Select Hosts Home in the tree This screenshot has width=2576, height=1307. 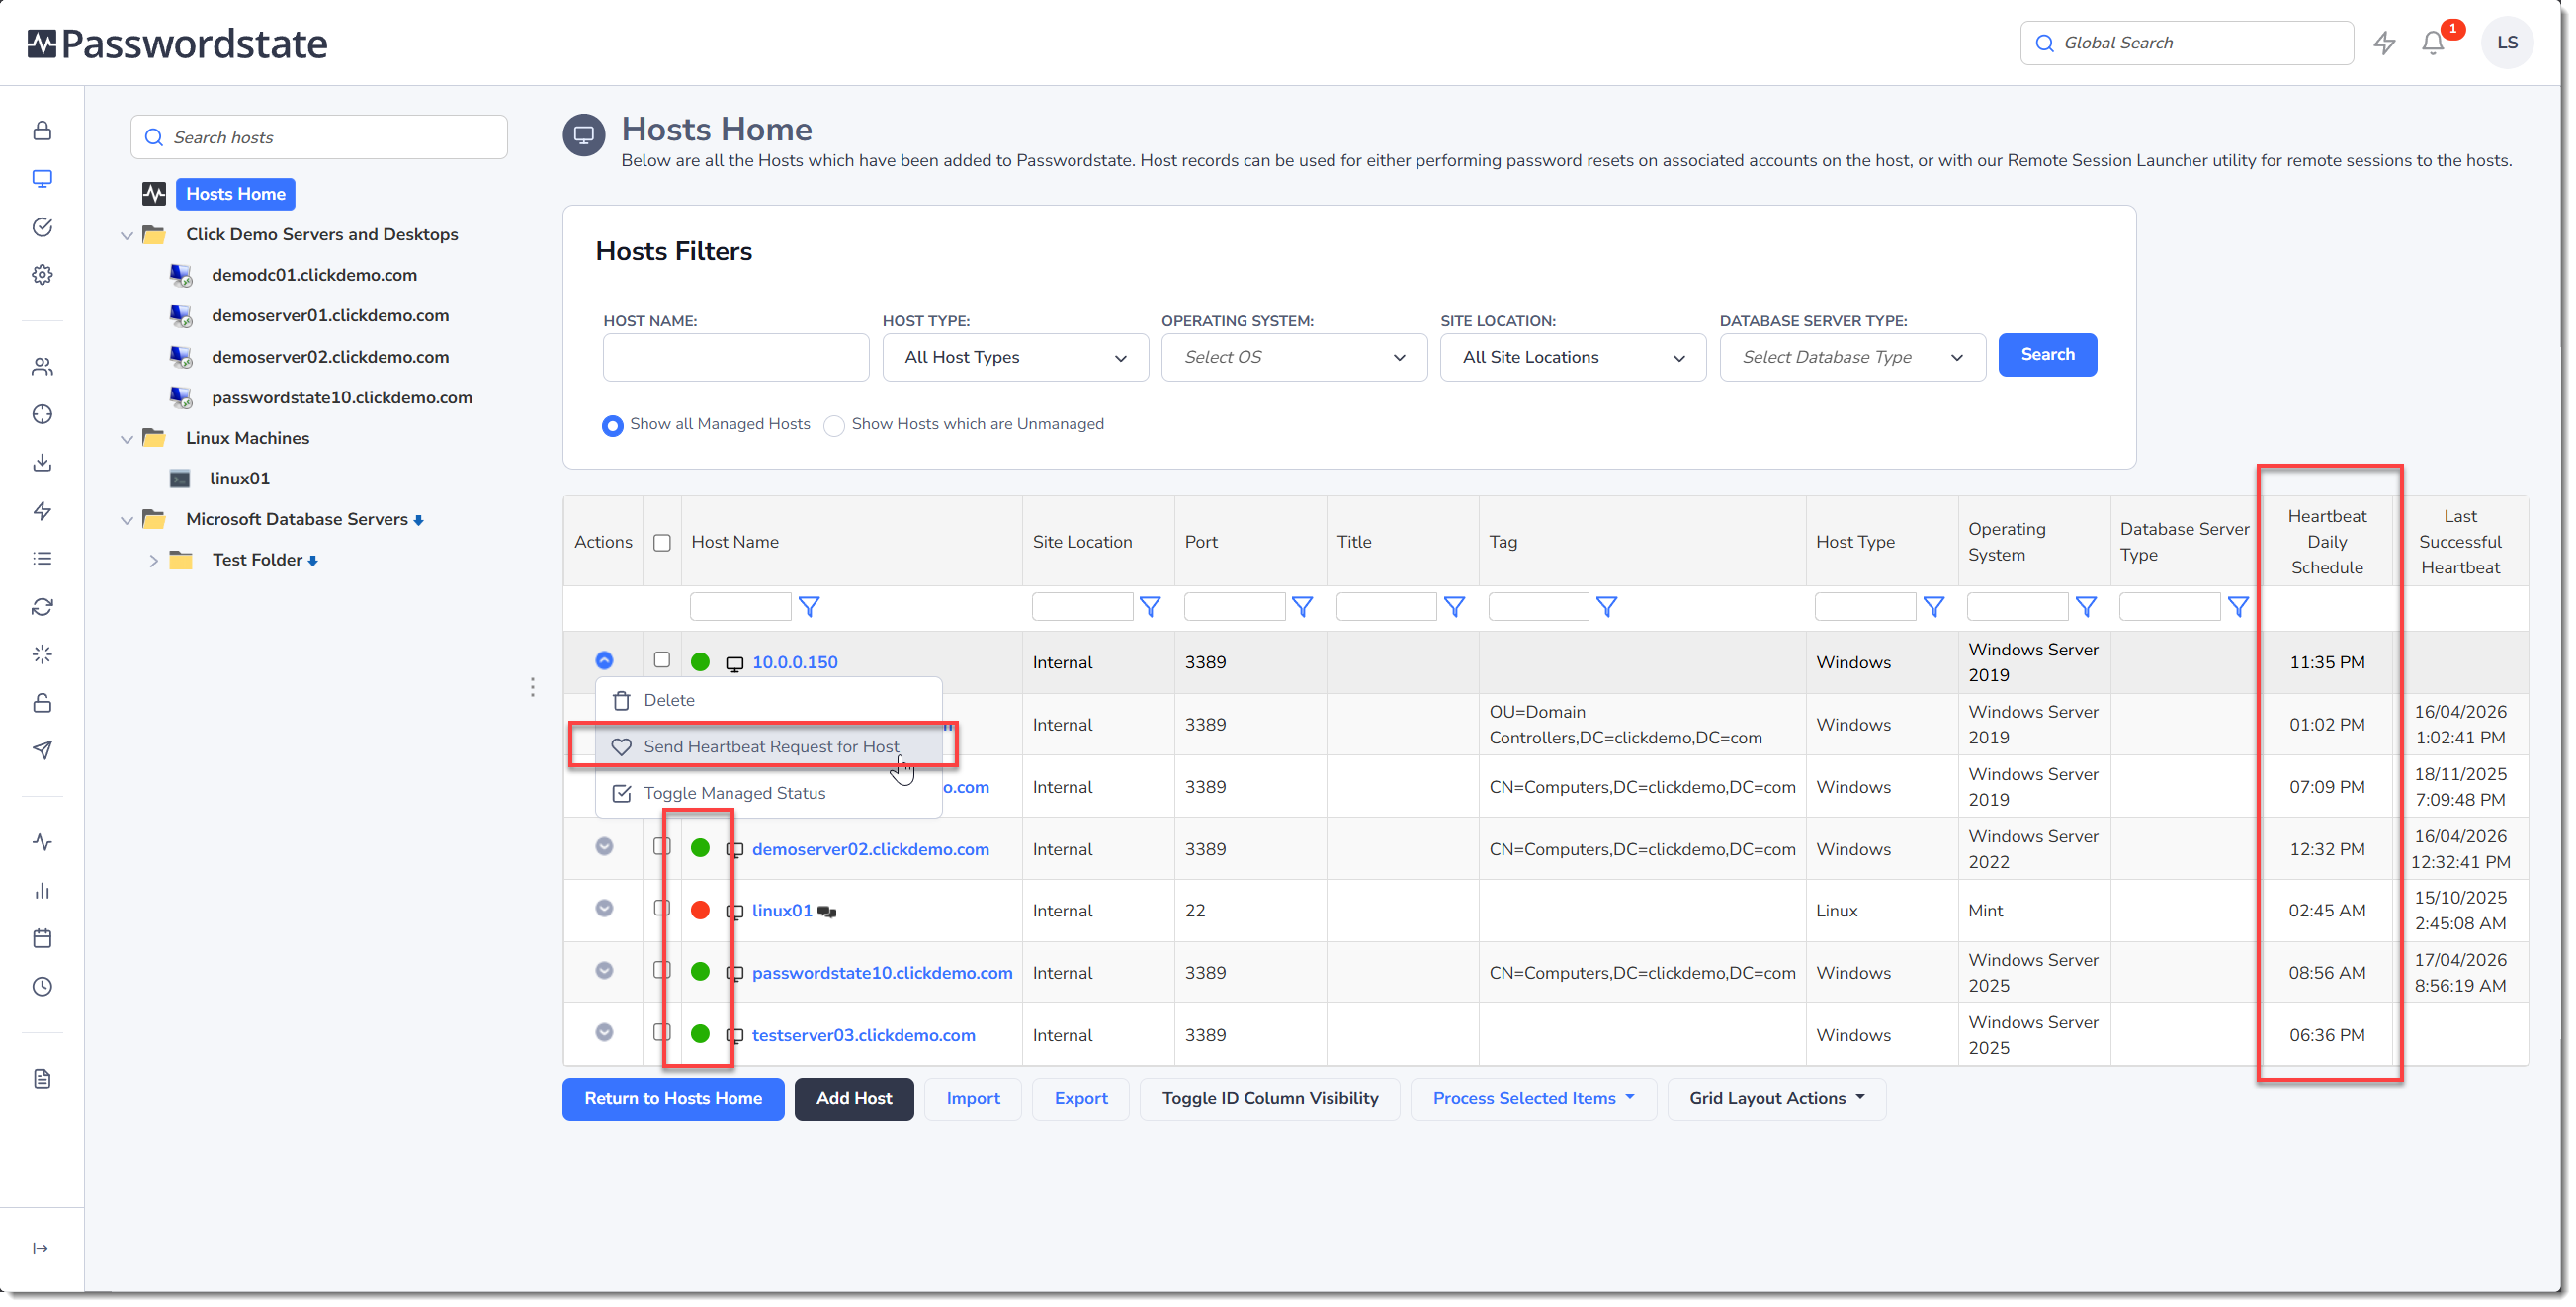(235, 194)
